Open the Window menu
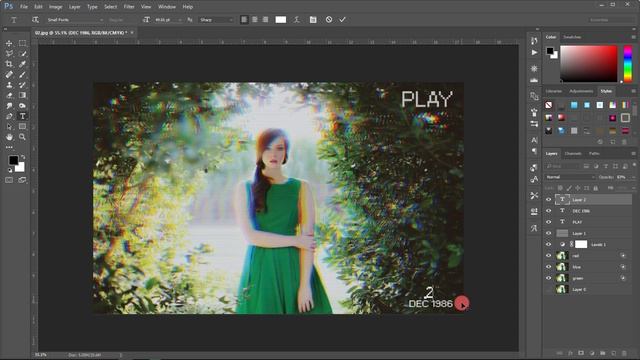Image resolution: width=640 pixels, height=360 pixels. (167, 7)
